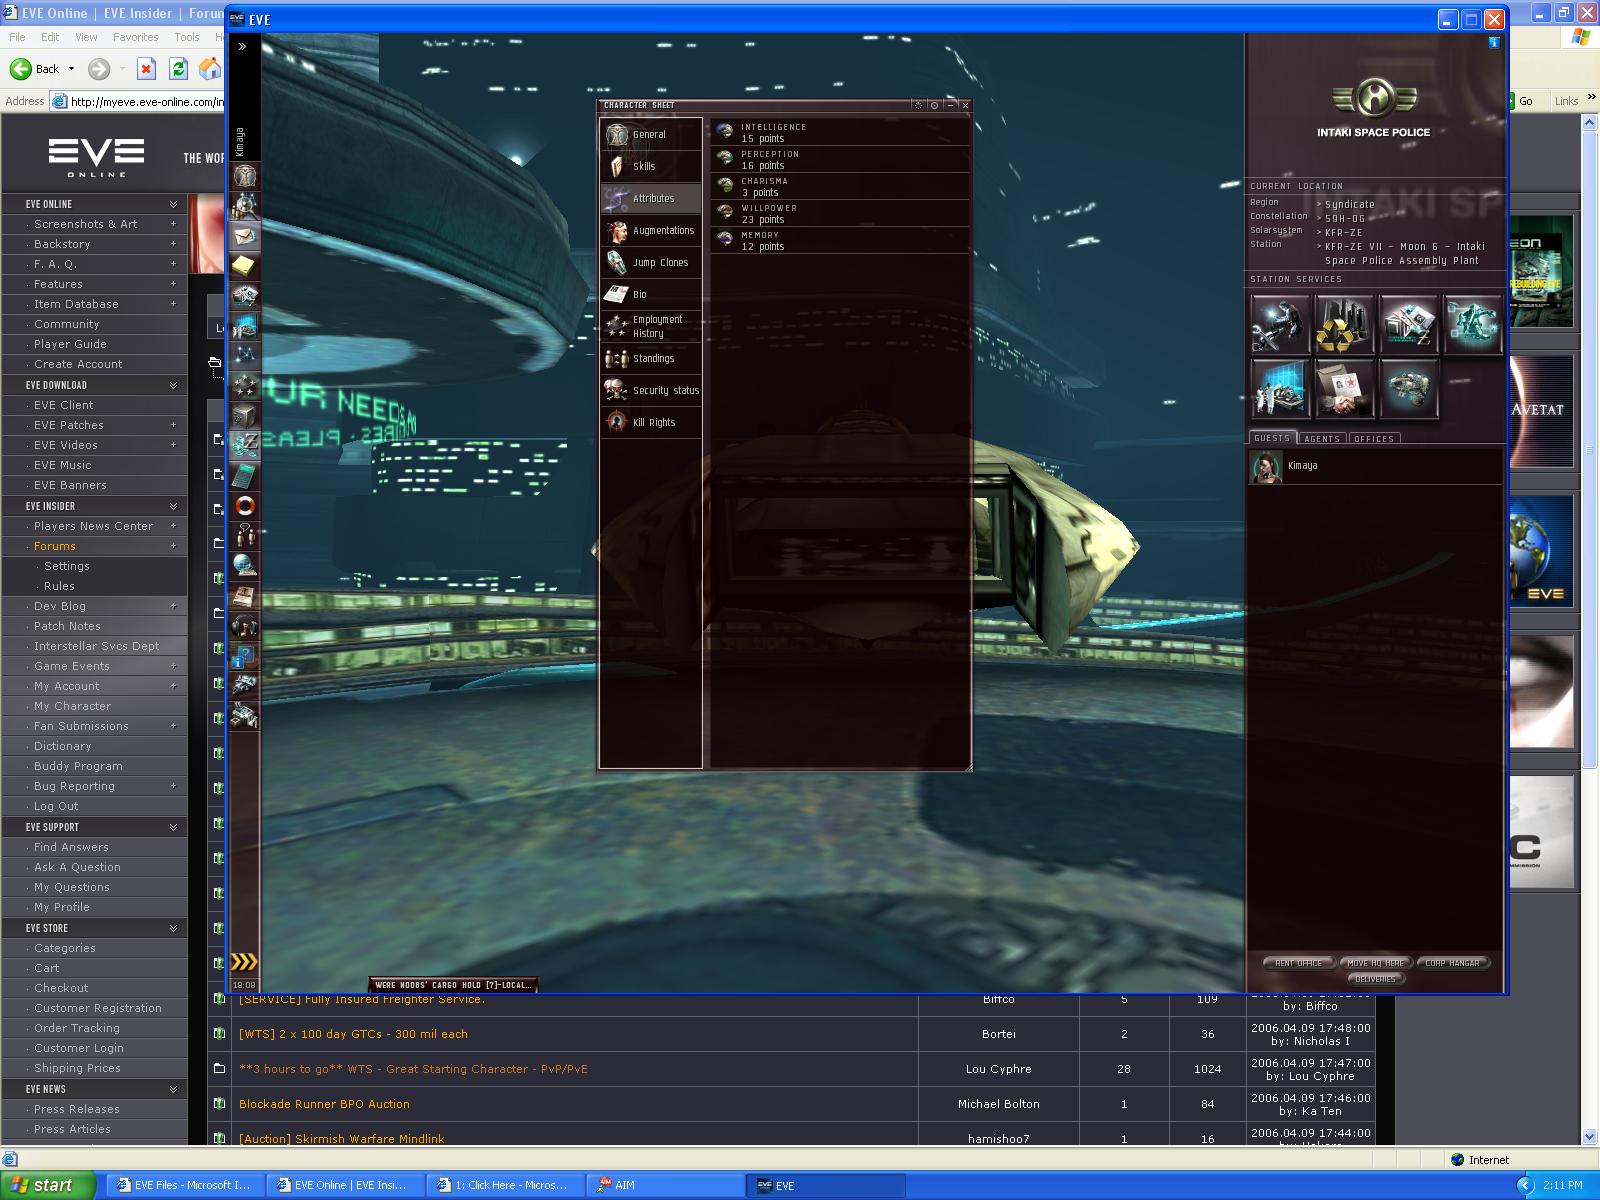Close the Character Sheet panel
Screen dimensions: 1600x1200
pos(965,105)
